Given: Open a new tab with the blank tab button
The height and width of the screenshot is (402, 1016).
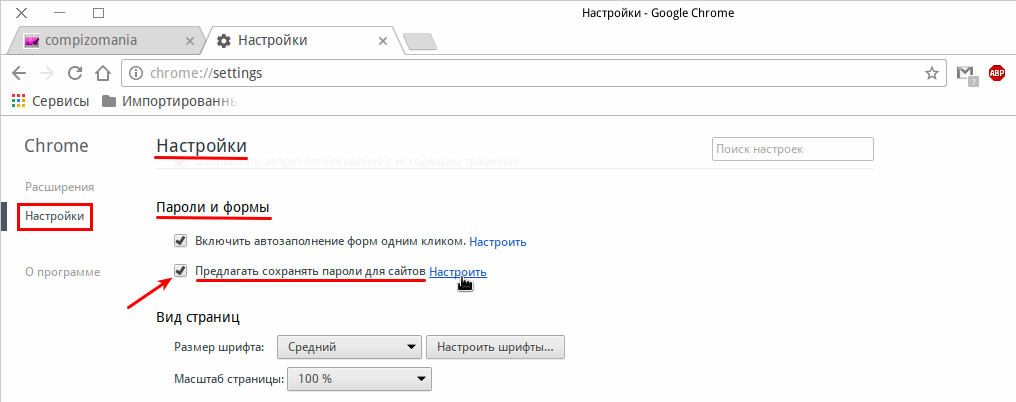Looking at the screenshot, I should (x=420, y=42).
